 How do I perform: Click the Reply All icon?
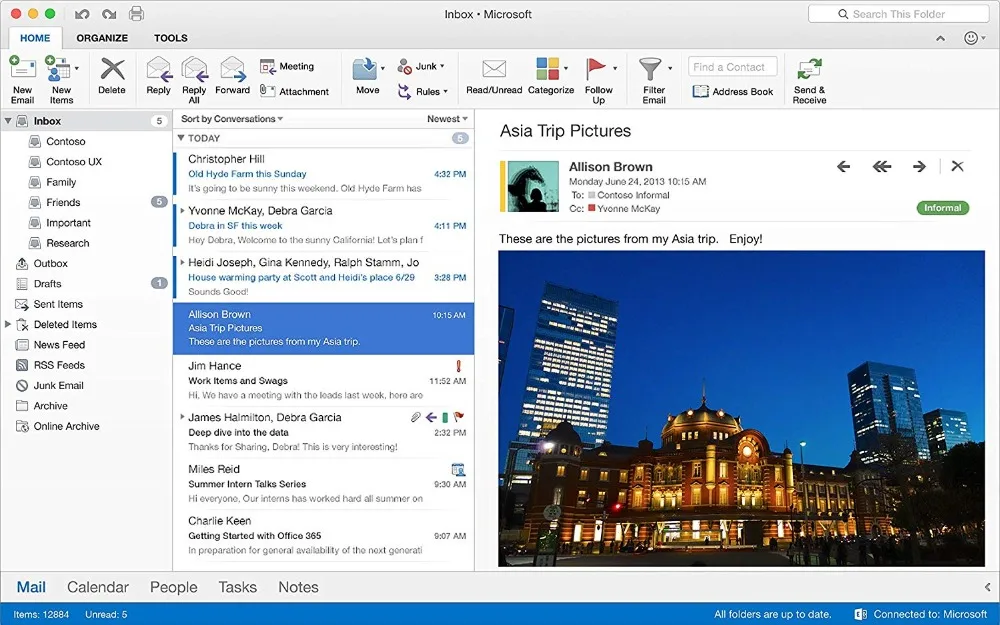click(x=194, y=71)
